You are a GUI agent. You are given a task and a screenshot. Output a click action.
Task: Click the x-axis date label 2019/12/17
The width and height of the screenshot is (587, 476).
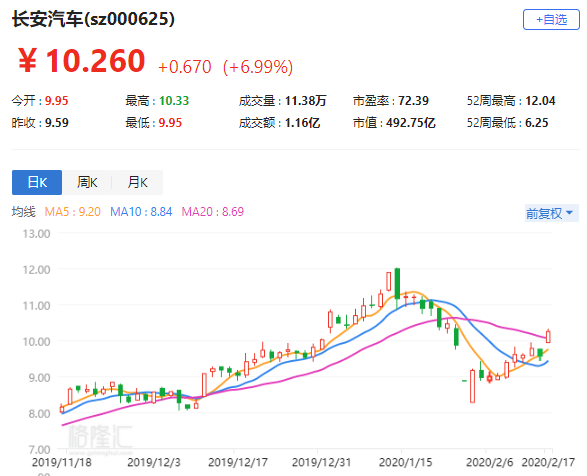click(238, 462)
